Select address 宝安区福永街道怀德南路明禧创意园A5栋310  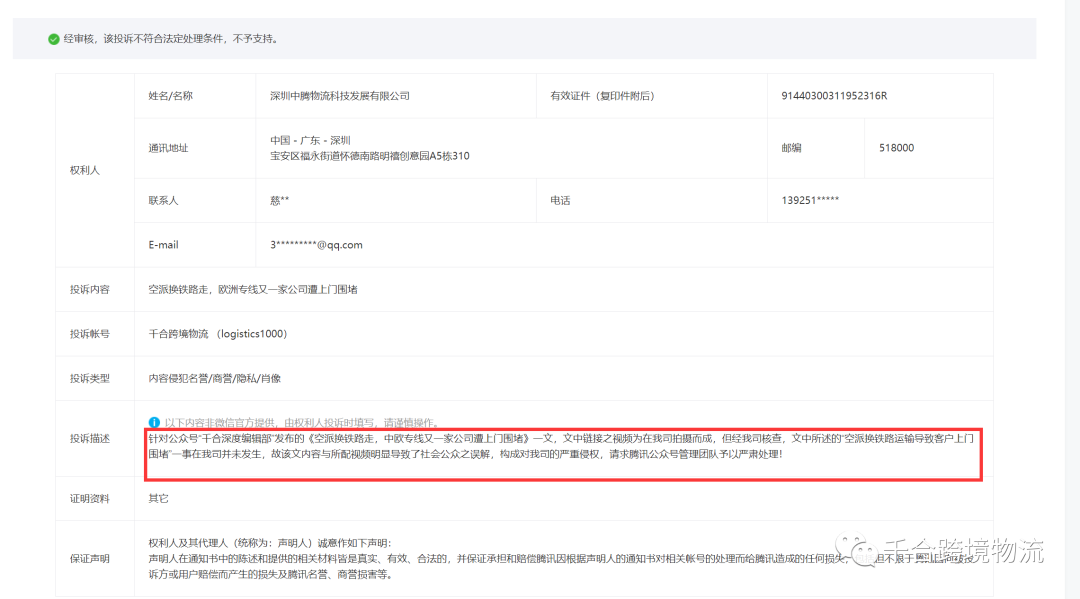370,156
